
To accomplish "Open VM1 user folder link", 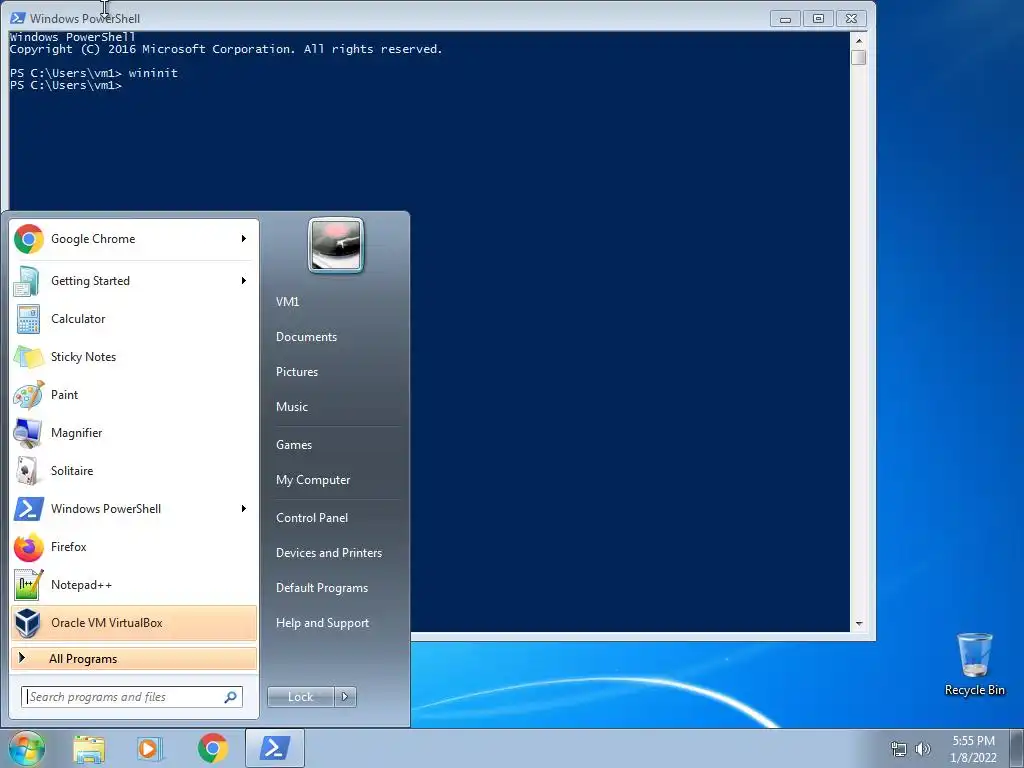I will click(x=287, y=302).
